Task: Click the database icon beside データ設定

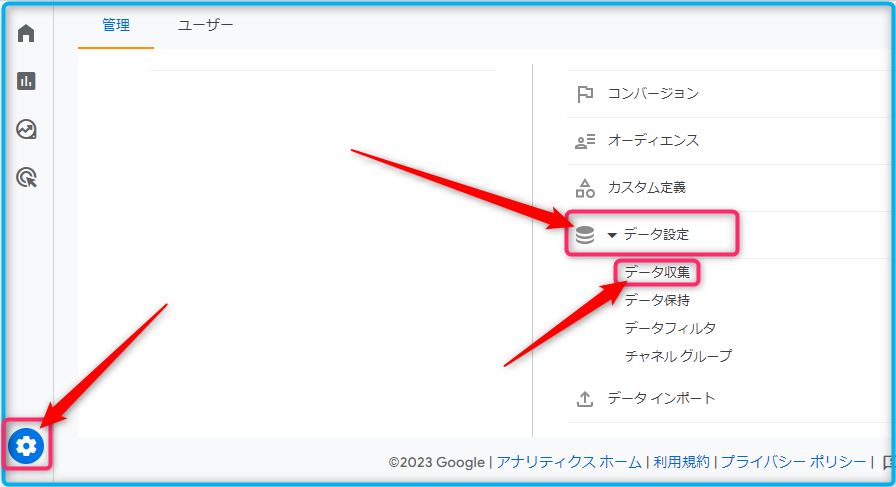Action: (x=585, y=234)
